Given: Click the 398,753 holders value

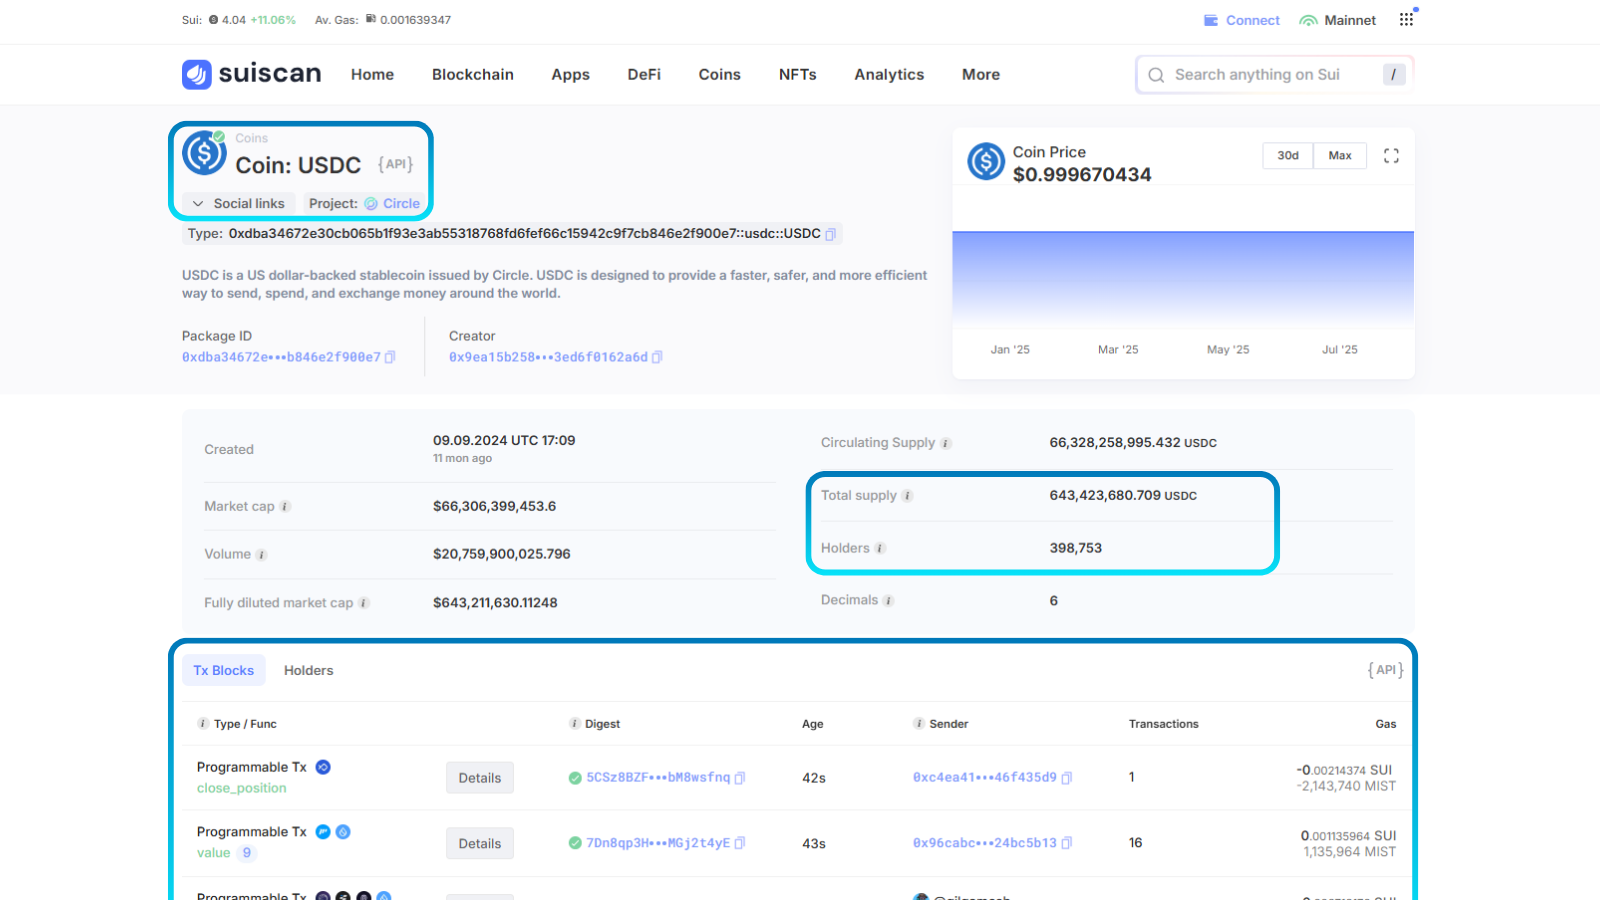Looking at the screenshot, I should pos(1076,549).
